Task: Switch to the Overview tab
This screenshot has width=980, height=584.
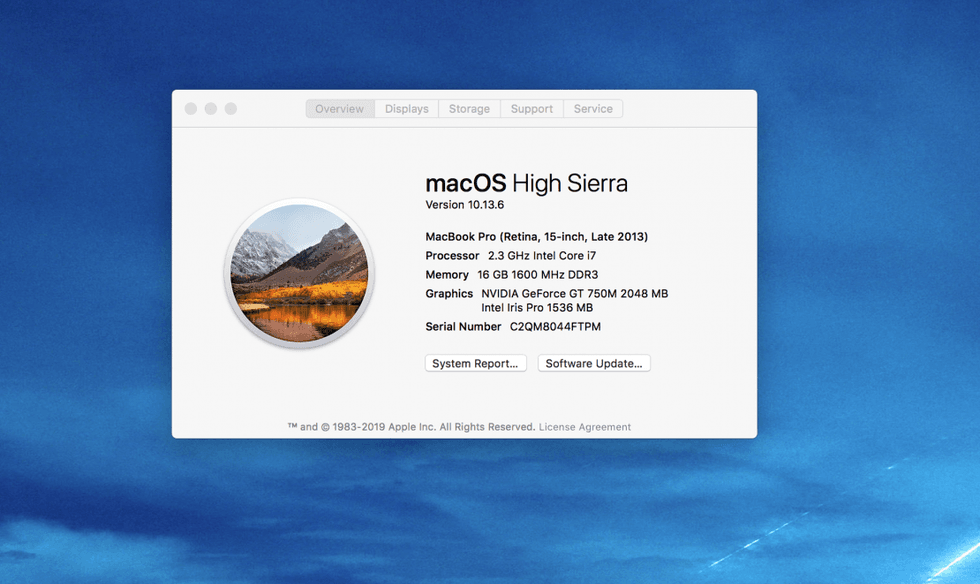Action: pyautogui.click(x=339, y=109)
